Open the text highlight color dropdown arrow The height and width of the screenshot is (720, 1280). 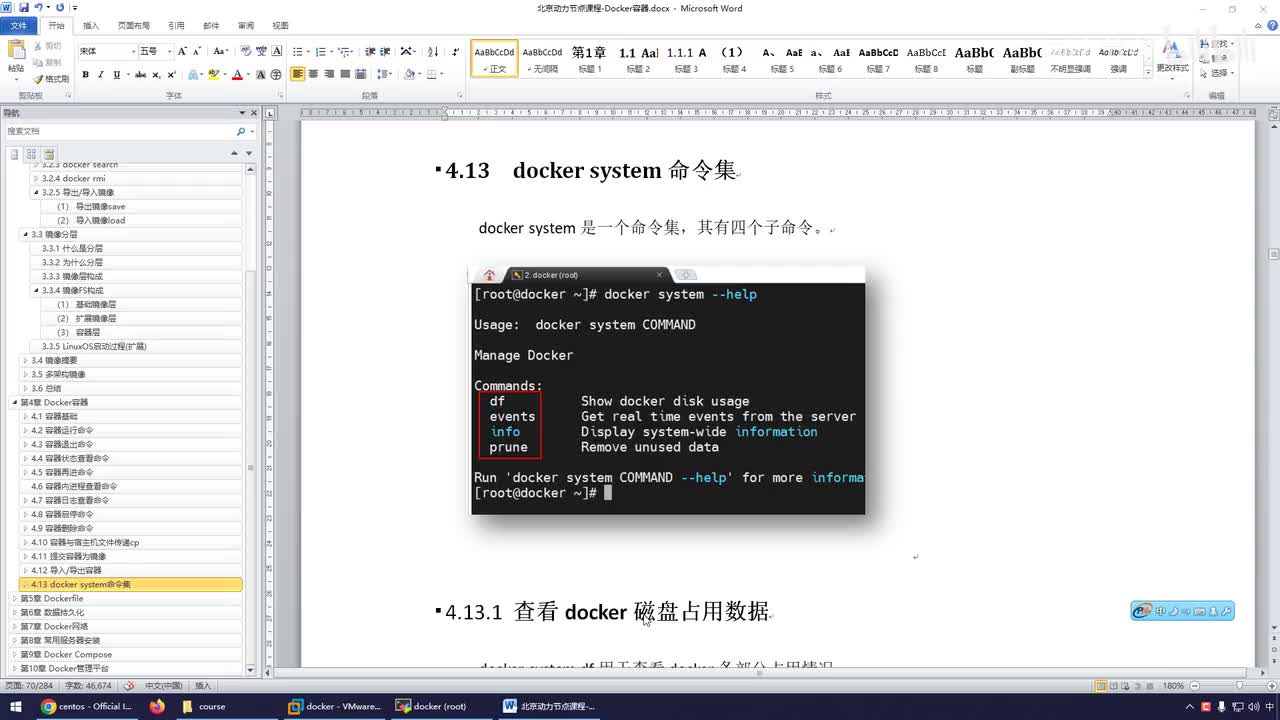(226, 75)
